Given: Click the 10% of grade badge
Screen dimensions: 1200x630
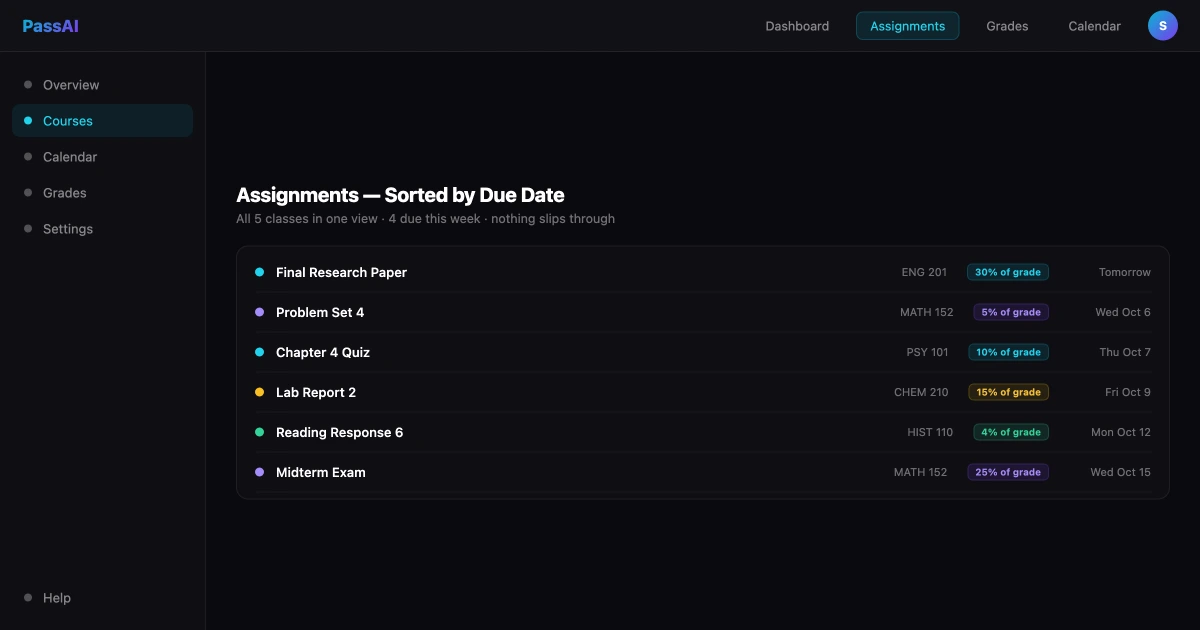Looking at the screenshot, I should pos(1008,352).
